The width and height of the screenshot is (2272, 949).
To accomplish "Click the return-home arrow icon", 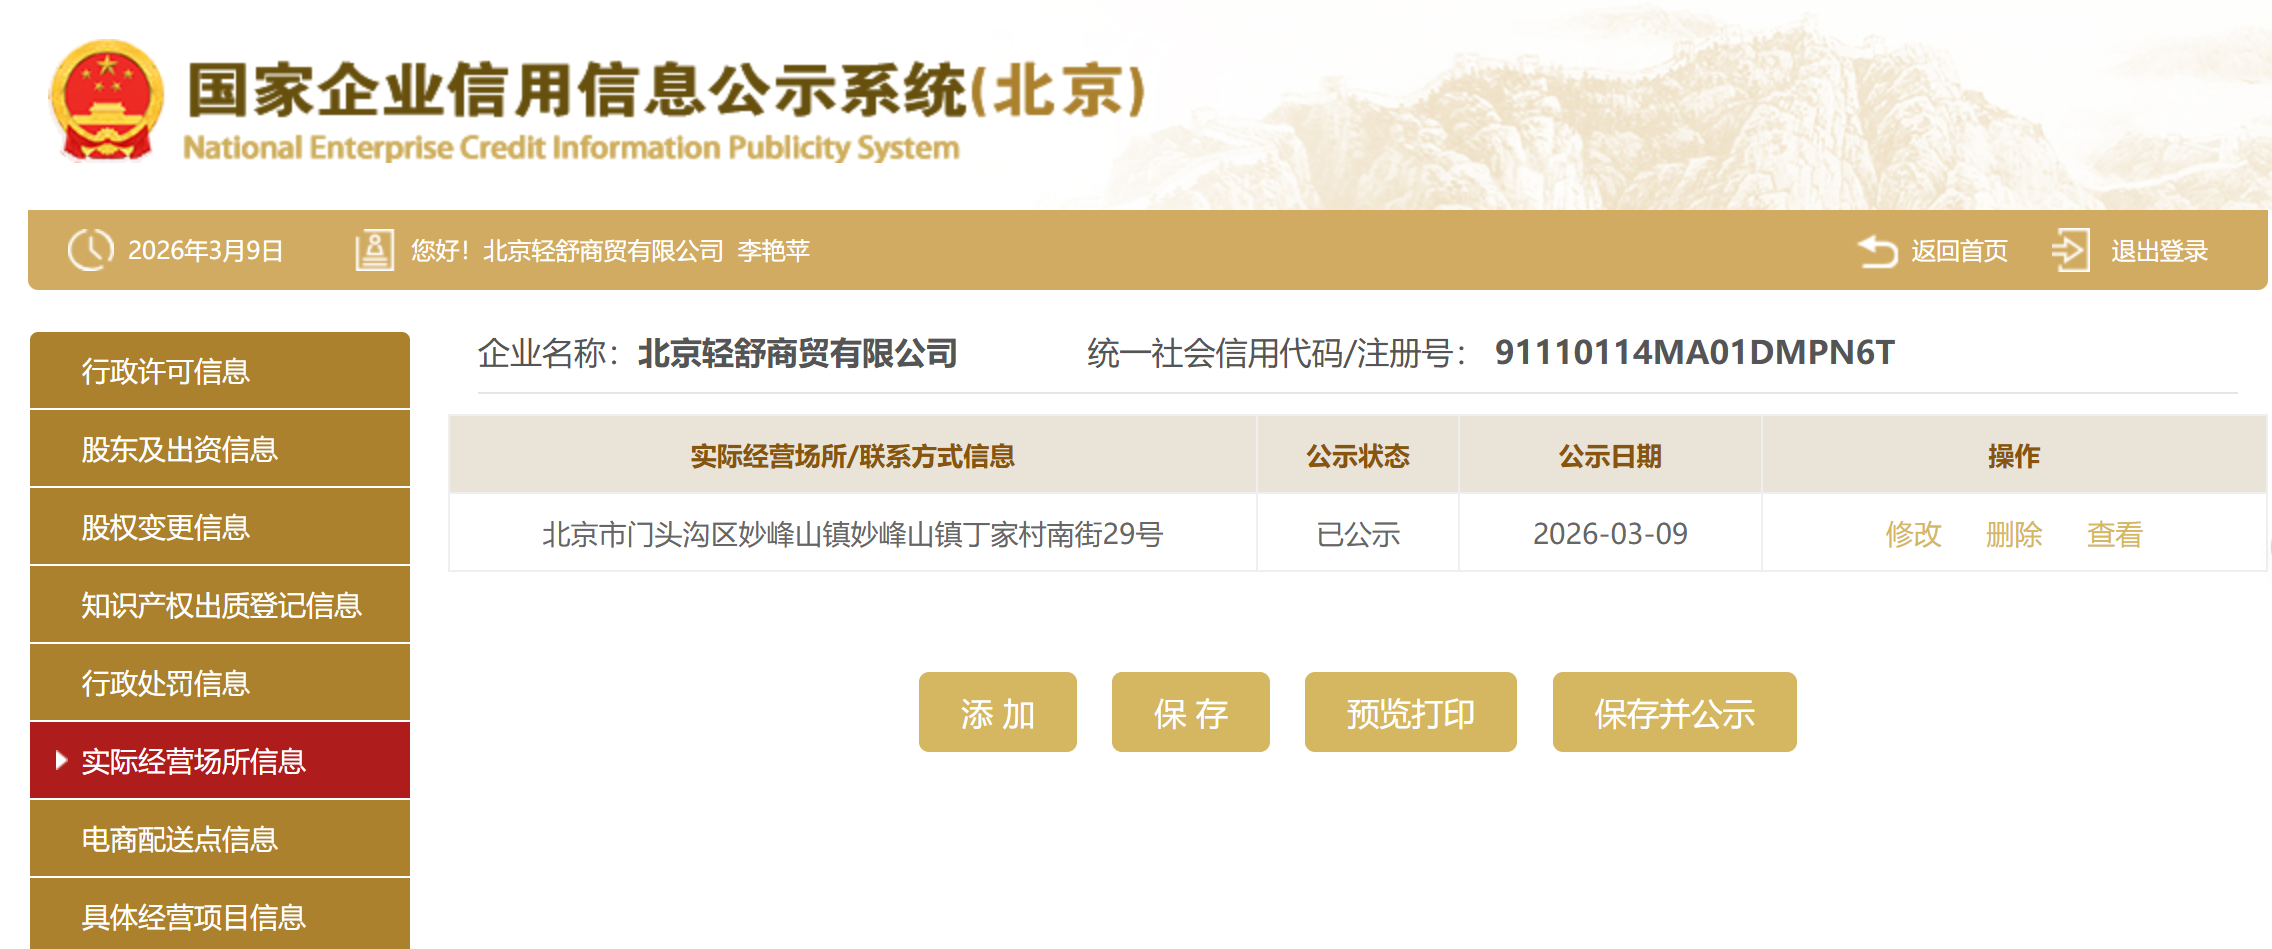I will pyautogui.click(x=1877, y=250).
